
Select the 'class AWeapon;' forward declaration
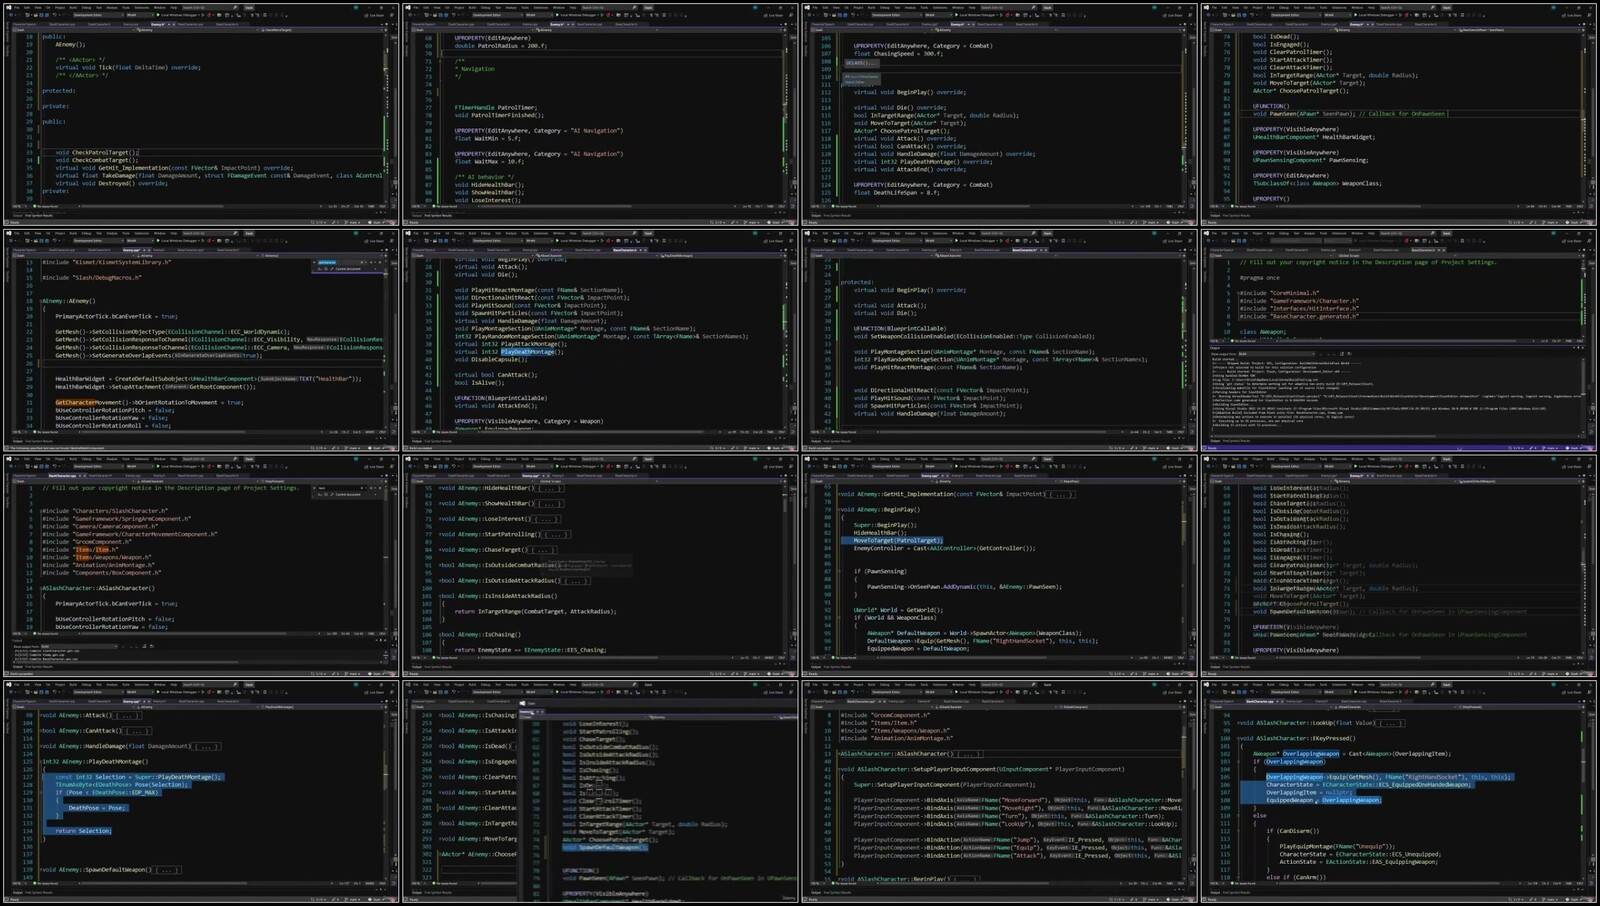pyautogui.click(x=1263, y=332)
